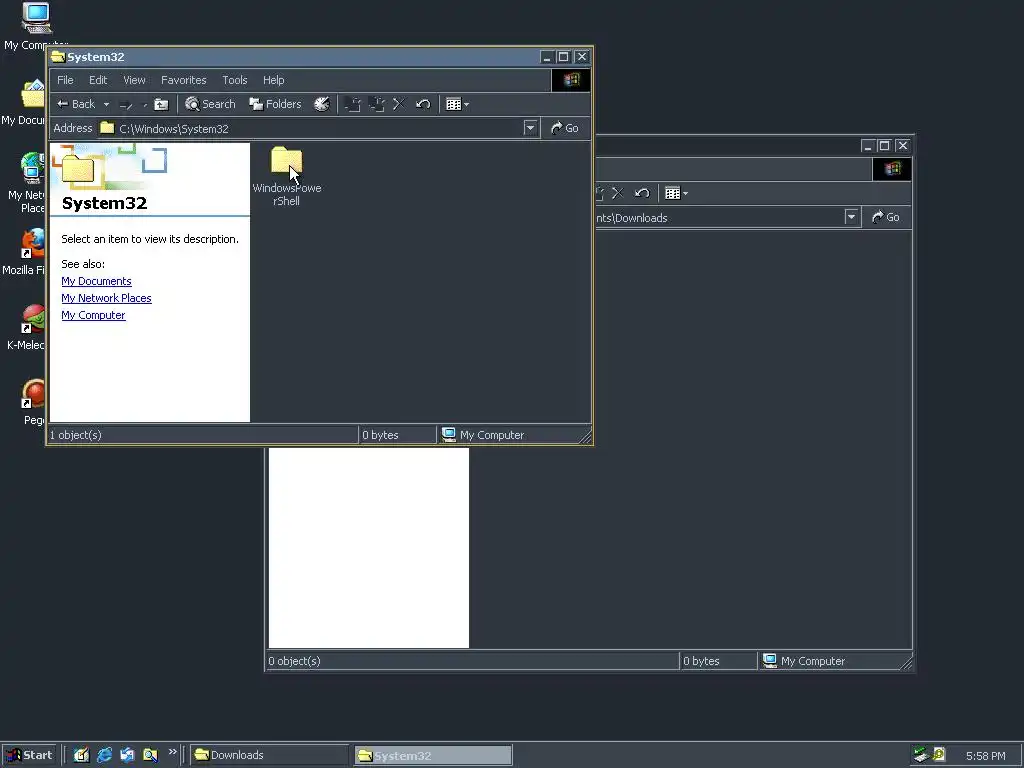Toggle the Folders pane button

(x=275, y=104)
